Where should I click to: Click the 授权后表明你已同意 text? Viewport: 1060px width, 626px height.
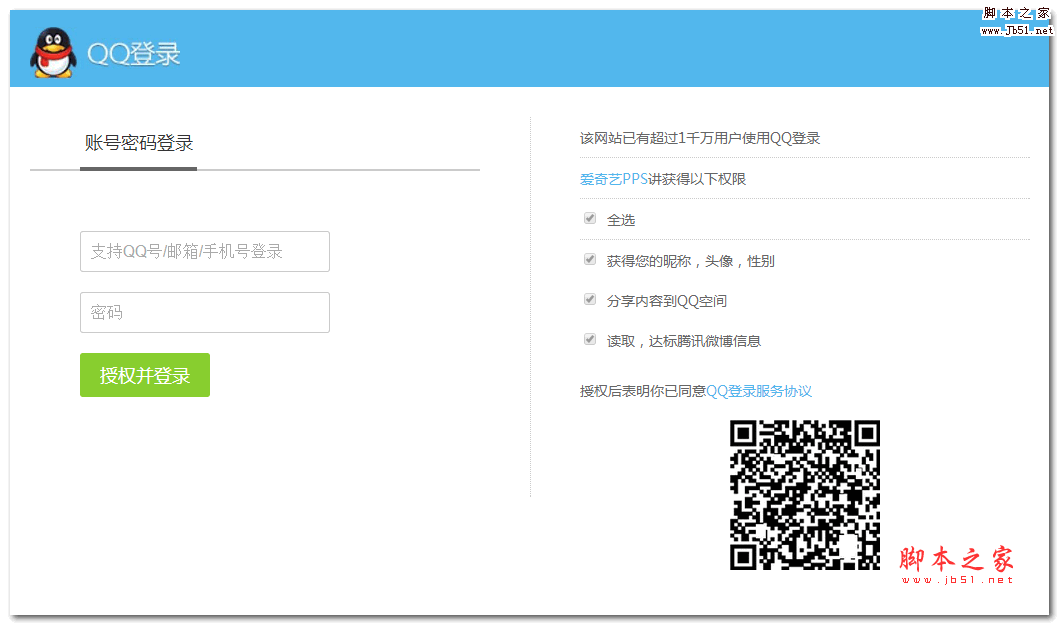[x=643, y=391]
